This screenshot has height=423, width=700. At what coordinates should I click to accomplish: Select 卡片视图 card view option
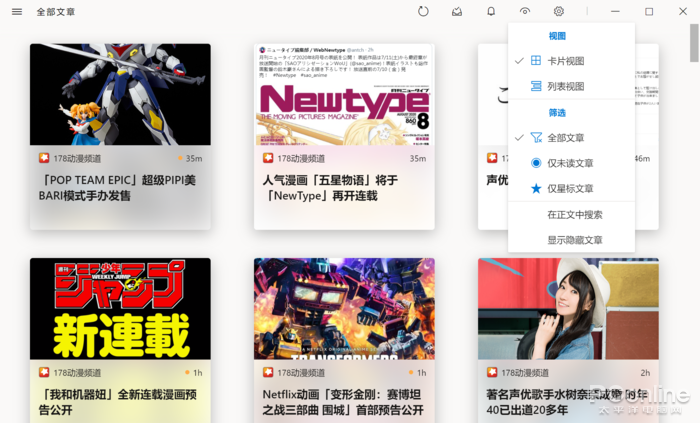pyautogui.click(x=571, y=61)
